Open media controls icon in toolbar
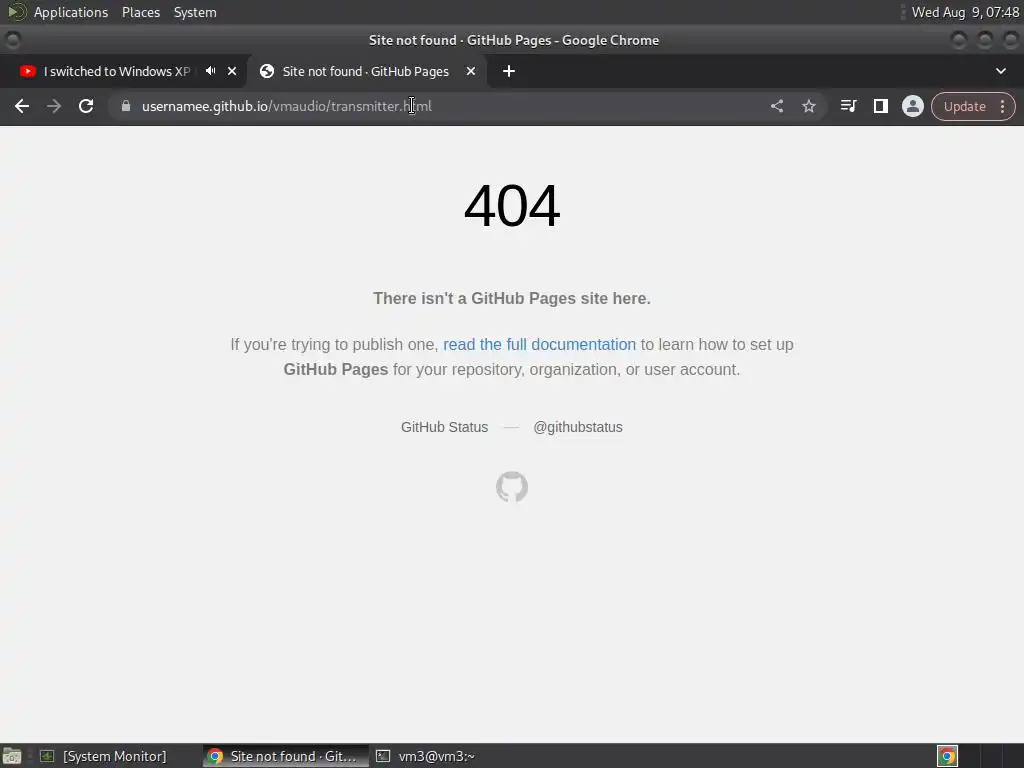 (848, 106)
